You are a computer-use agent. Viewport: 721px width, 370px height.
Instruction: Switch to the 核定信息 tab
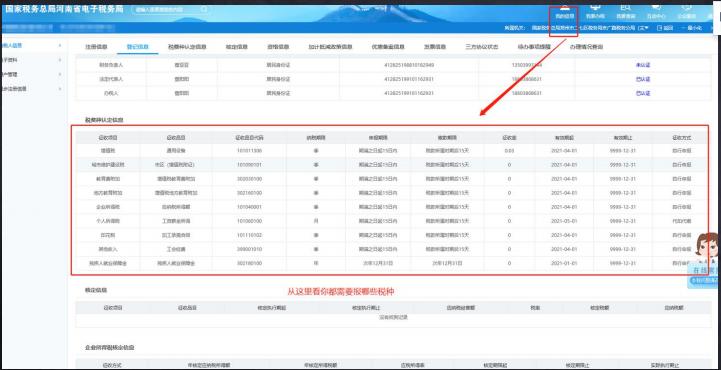(236, 47)
